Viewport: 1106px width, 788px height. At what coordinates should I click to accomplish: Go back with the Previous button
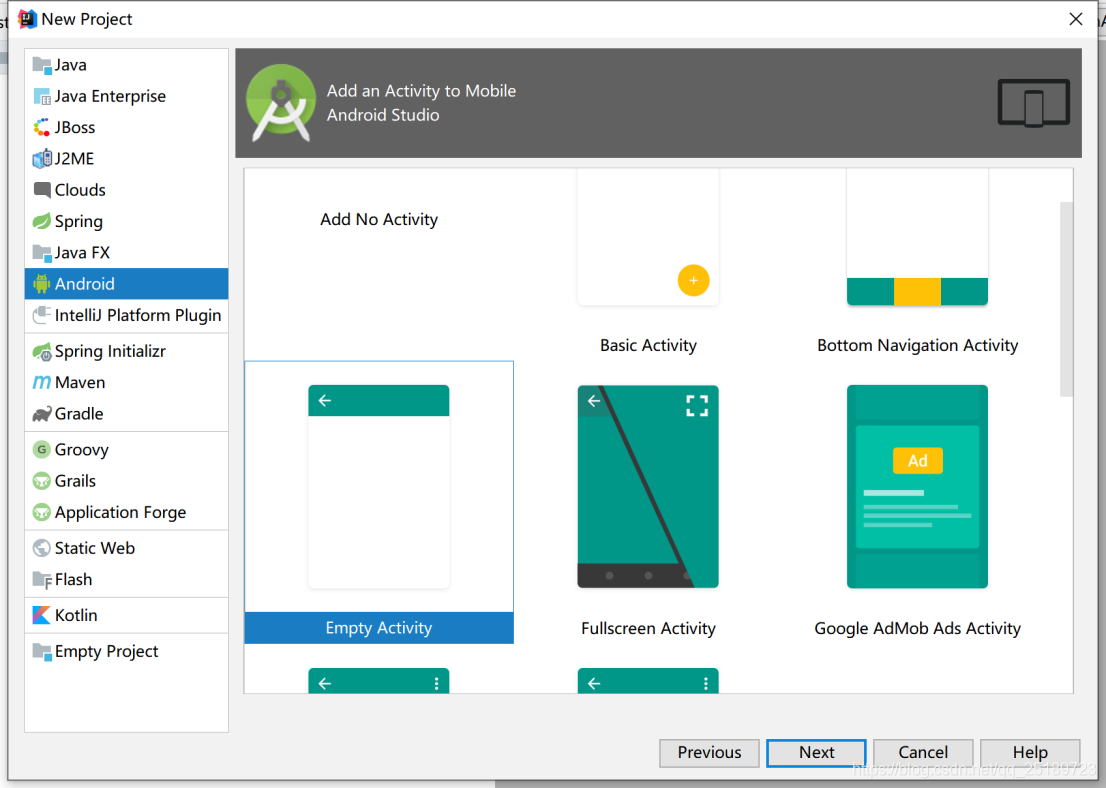coord(709,753)
